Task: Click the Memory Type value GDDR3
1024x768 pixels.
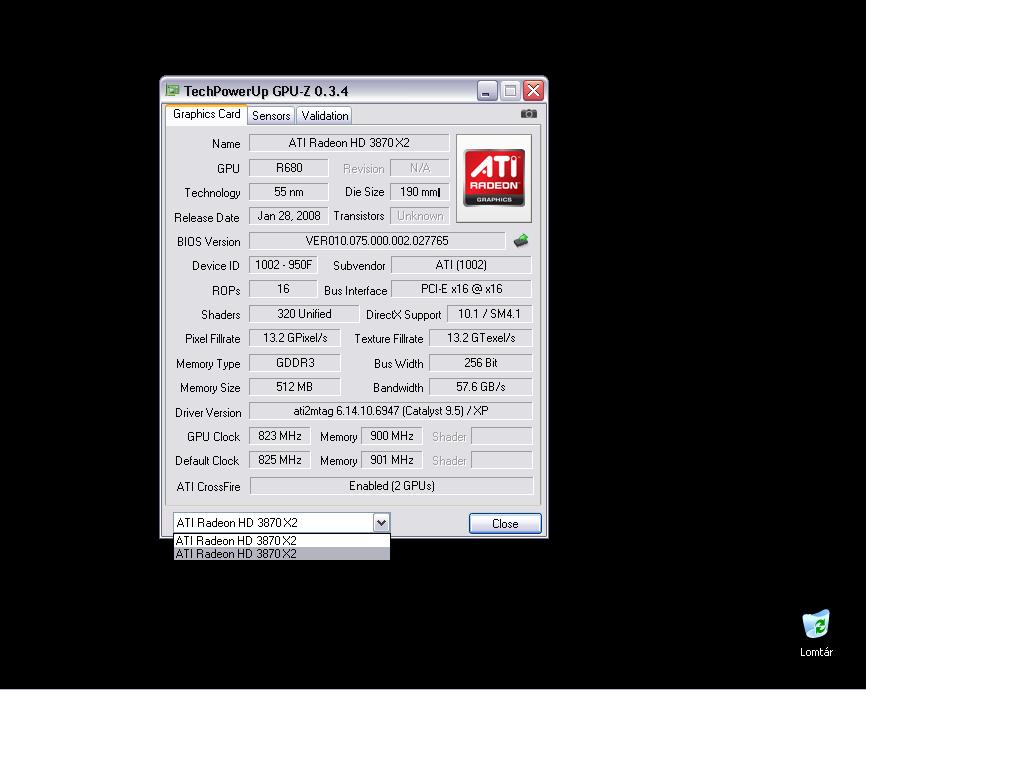Action: tap(295, 363)
